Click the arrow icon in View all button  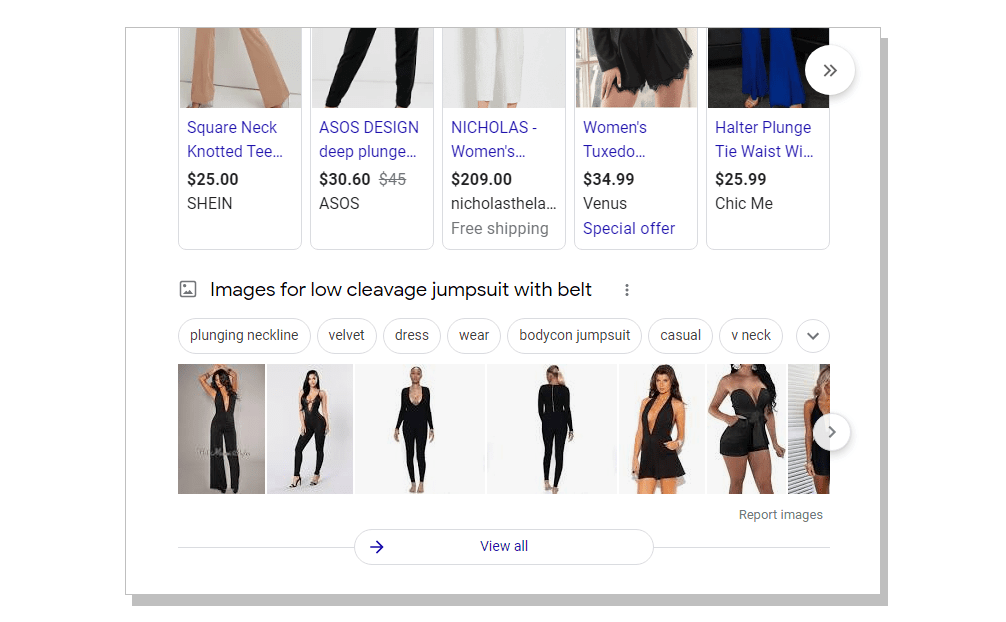pos(377,547)
